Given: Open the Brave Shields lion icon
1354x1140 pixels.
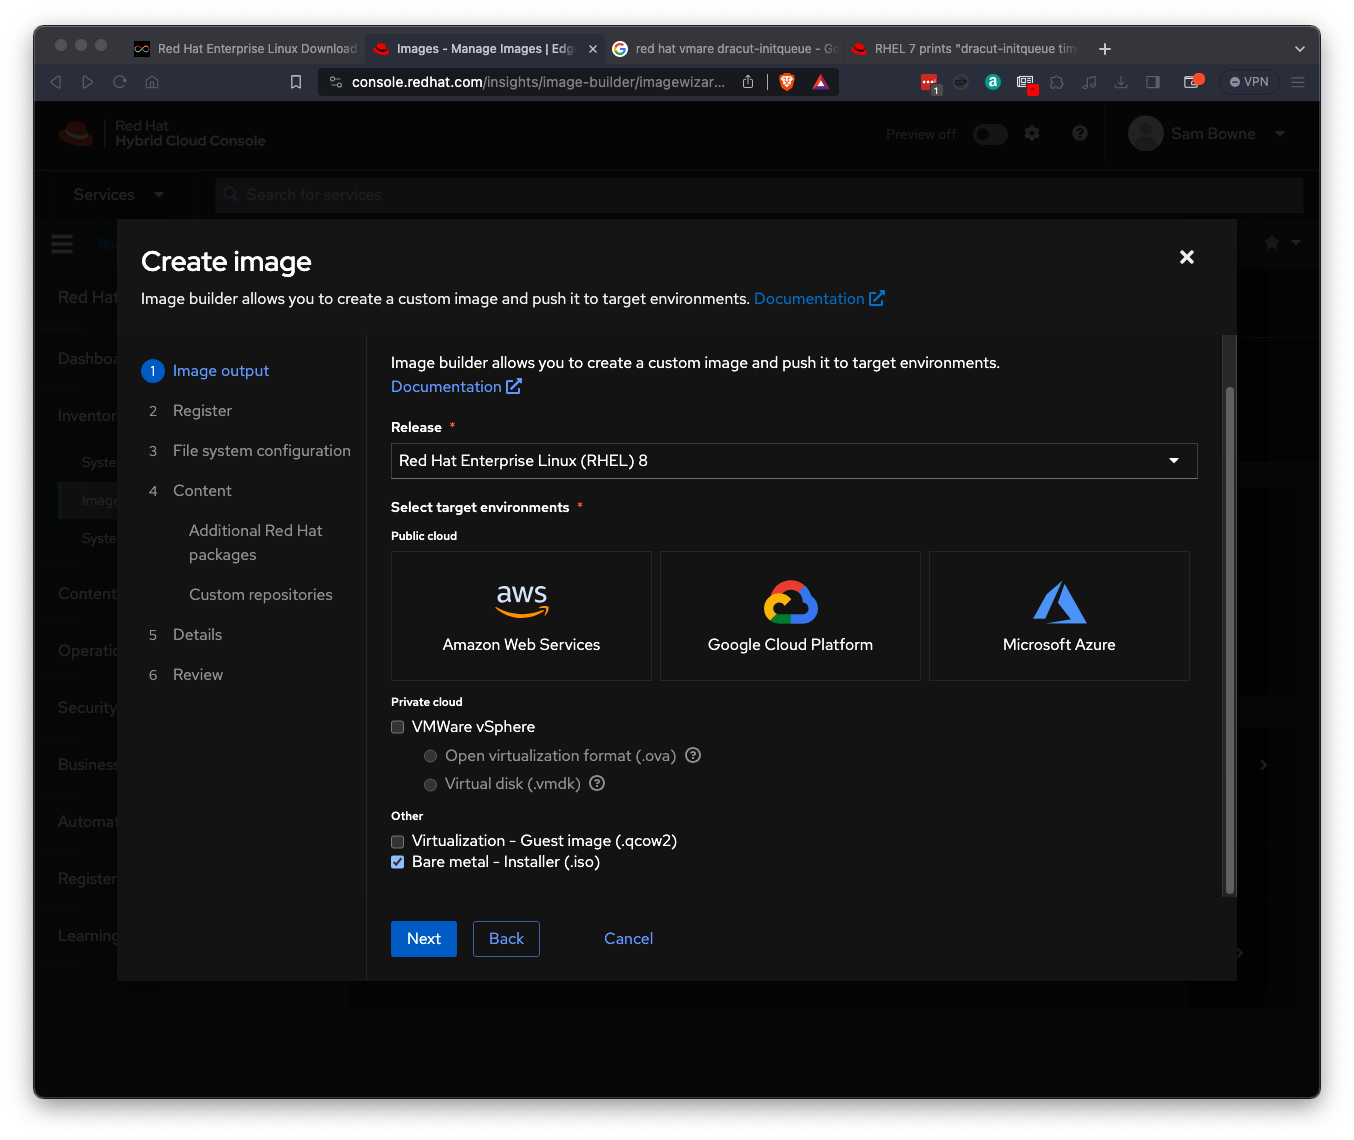Looking at the screenshot, I should click(787, 82).
